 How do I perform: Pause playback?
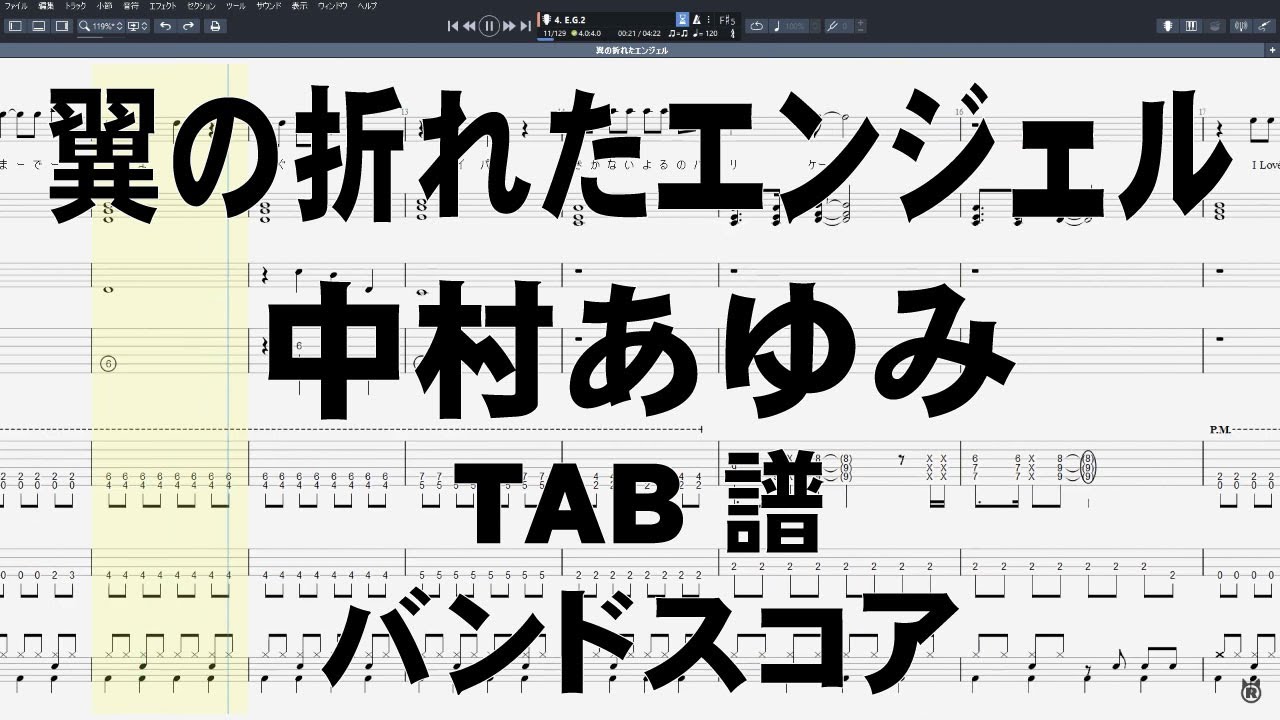click(x=489, y=26)
